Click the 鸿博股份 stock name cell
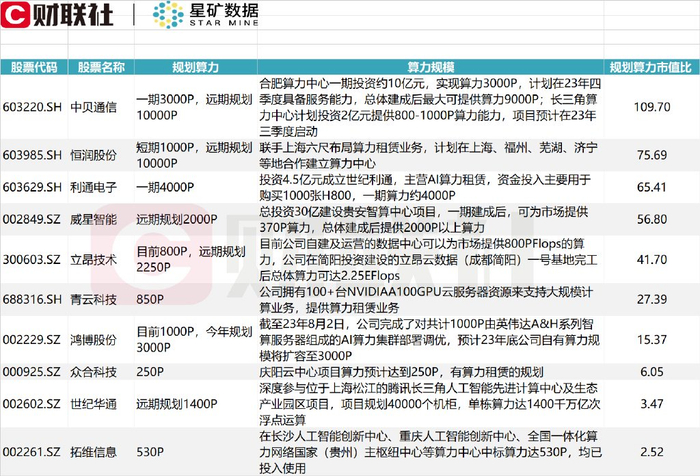 [93, 340]
